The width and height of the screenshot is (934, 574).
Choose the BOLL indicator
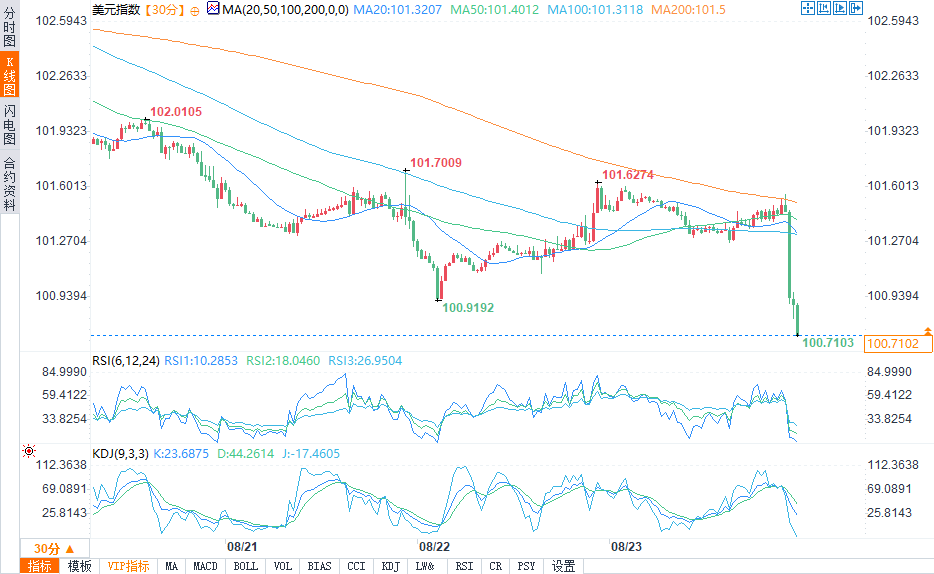[x=245, y=566]
